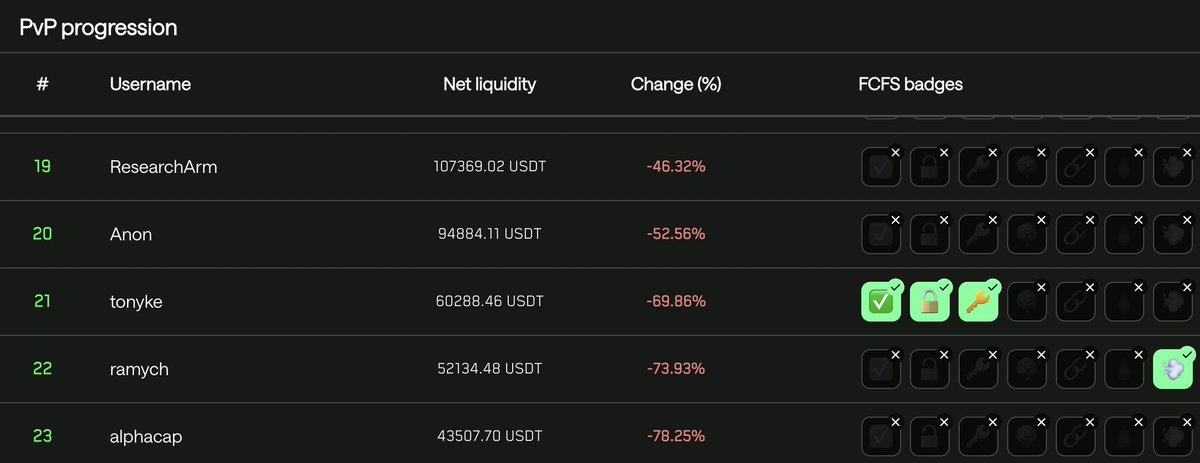Click alphacap's locked checkmark badge
The height and width of the screenshot is (463, 1200).
[x=881, y=436]
